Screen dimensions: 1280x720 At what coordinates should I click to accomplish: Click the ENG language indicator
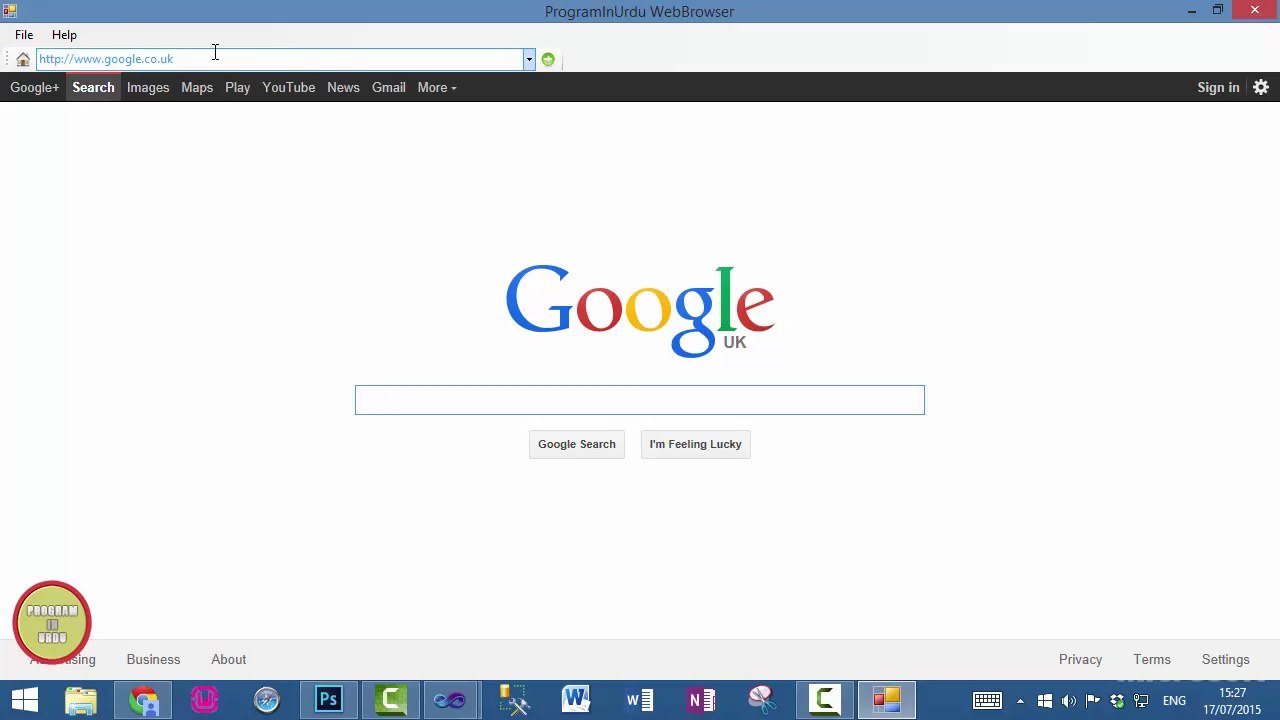1174,701
